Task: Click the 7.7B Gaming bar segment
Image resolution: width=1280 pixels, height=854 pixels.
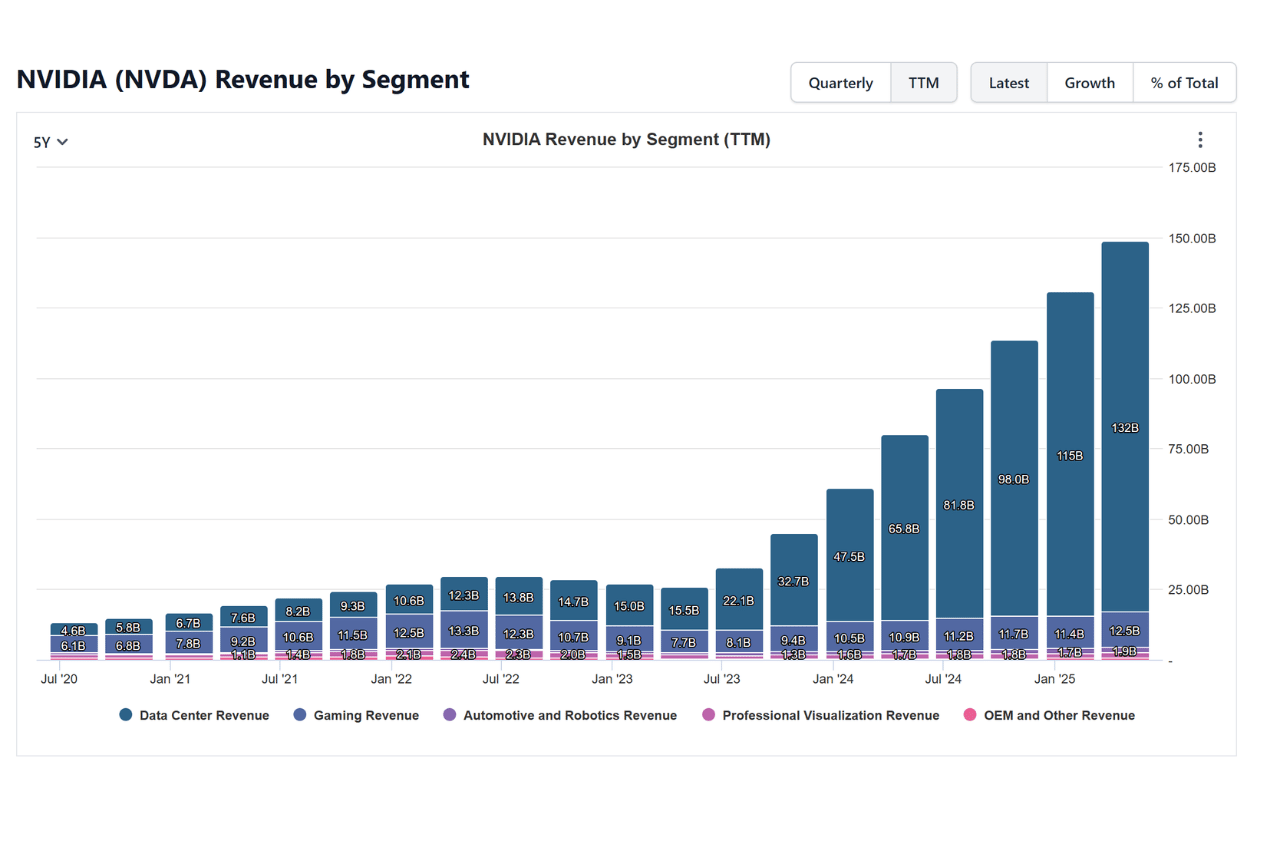Action: pos(684,643)
